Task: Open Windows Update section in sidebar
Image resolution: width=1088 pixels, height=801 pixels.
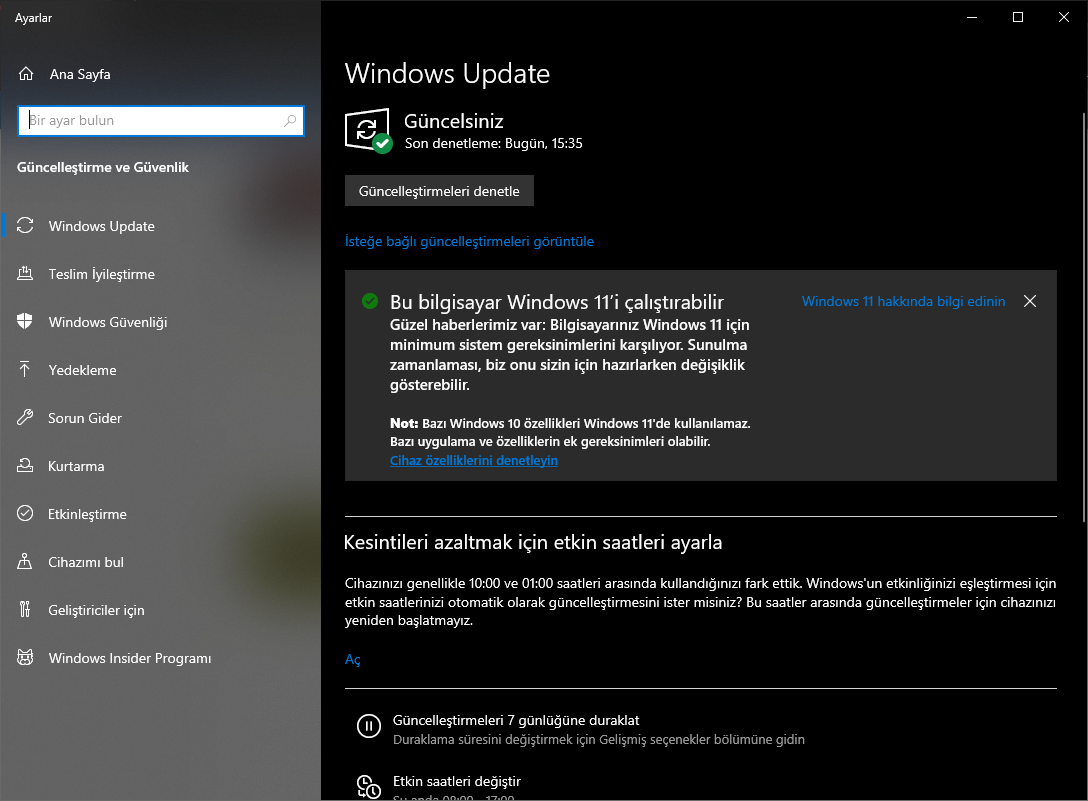Action: 160,226
